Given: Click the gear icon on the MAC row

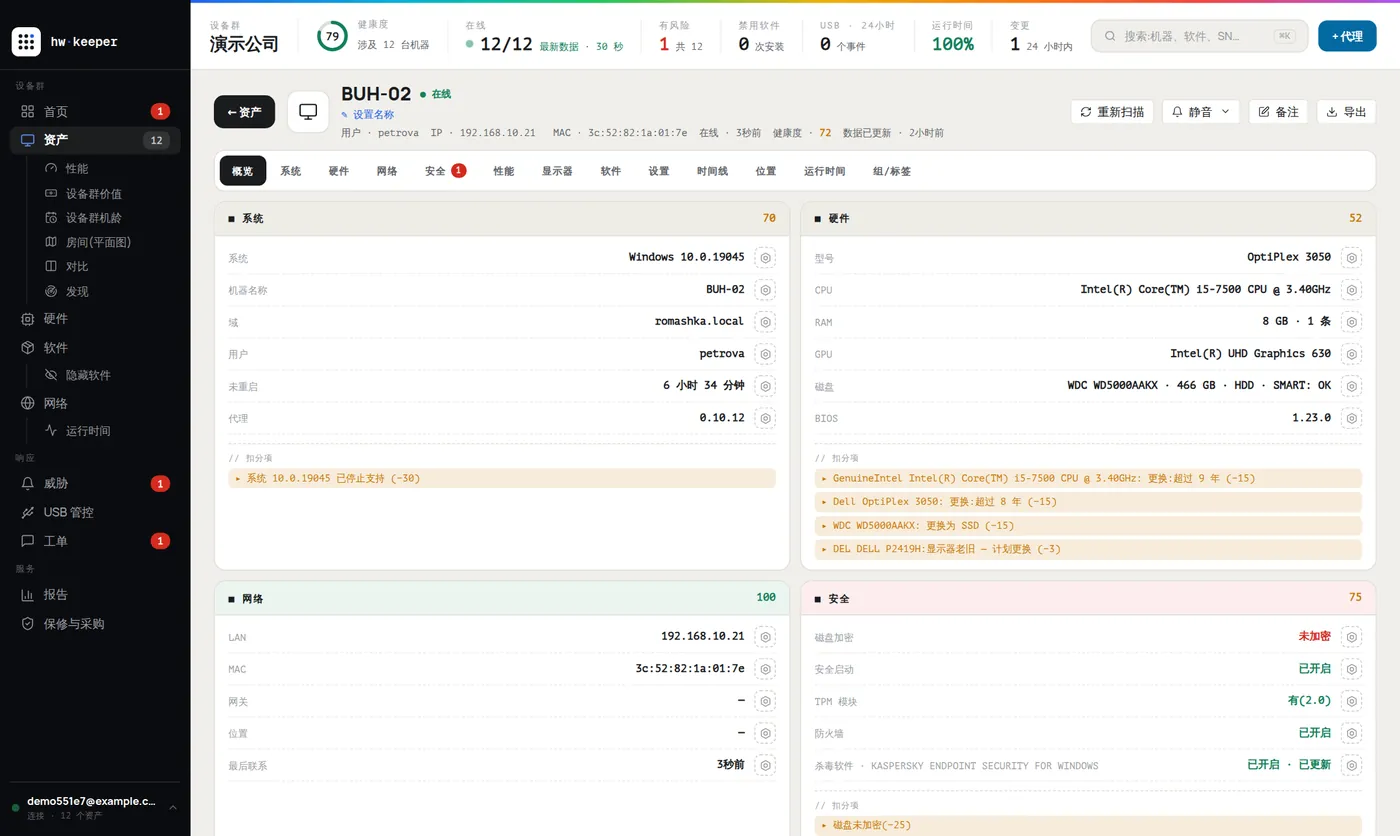Looking at the screenshot, I should (x=765, y=669).
